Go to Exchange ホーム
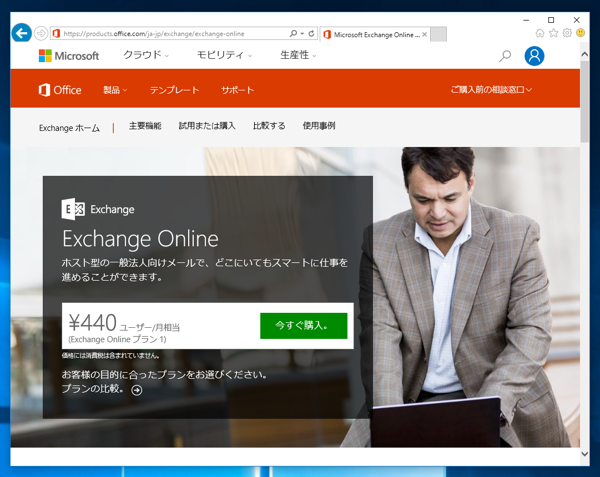Image resolution: width=600 pixels, height=477 pixels. (x=69, y=128)
